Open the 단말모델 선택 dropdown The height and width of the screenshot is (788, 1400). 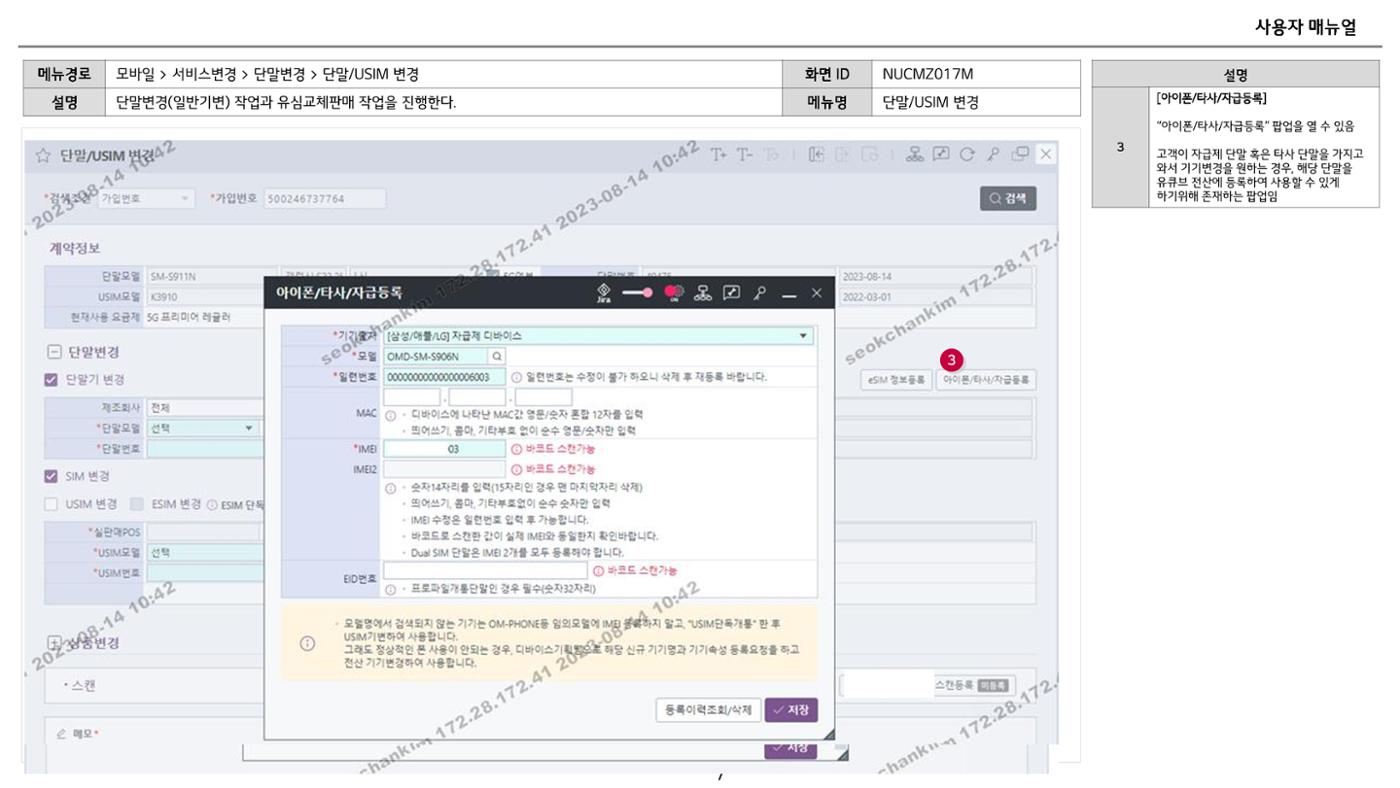click(x=201, y=428)
